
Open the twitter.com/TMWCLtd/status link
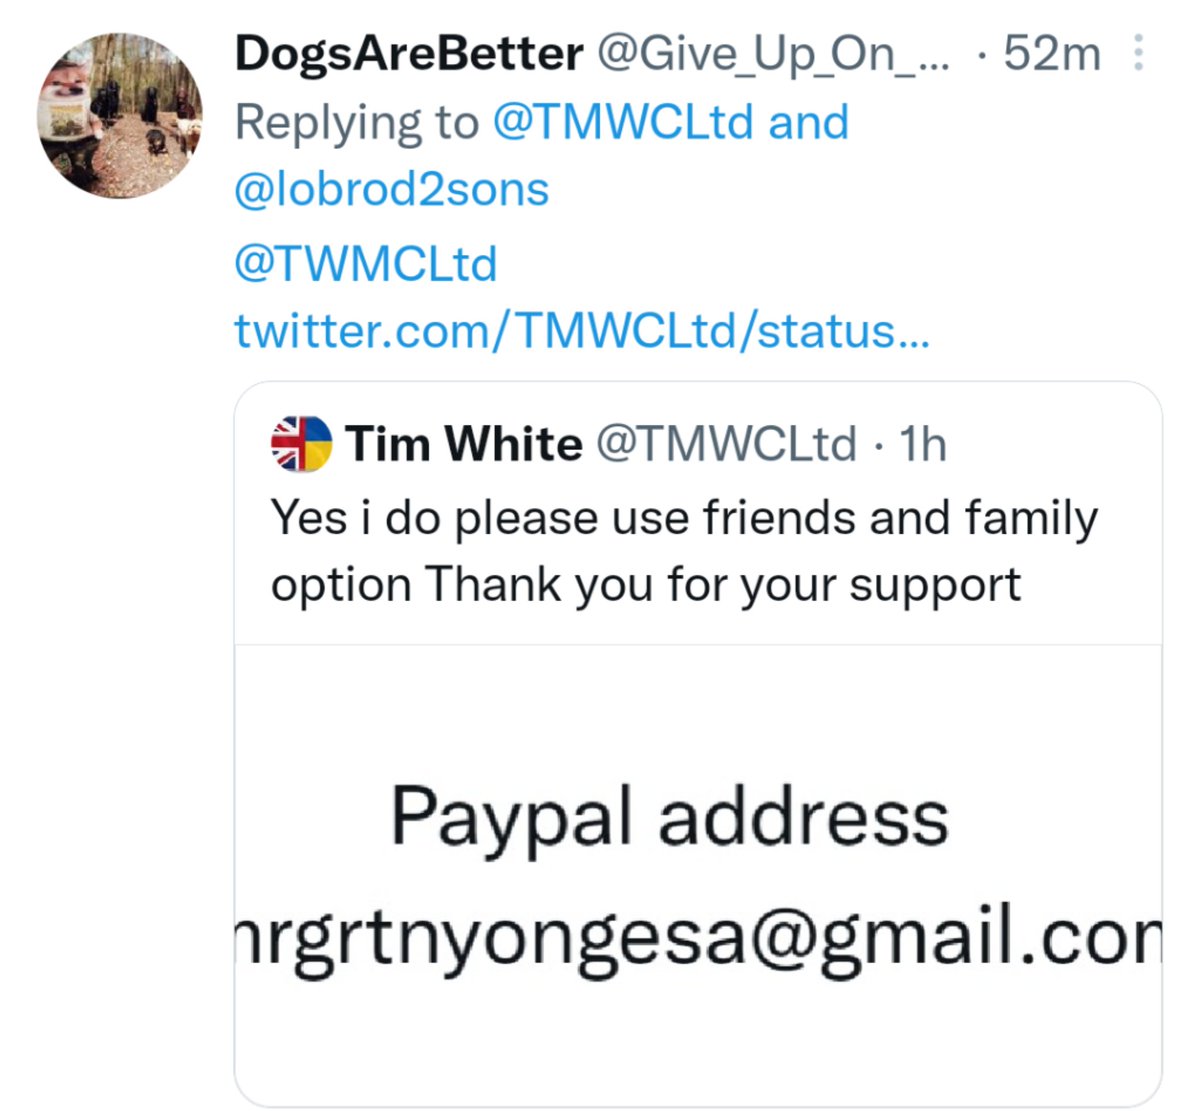[582, 331]
